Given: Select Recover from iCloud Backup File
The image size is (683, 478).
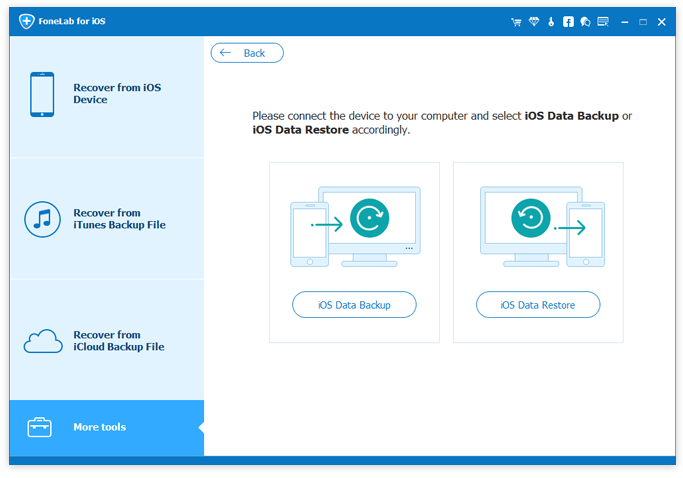Looking at the screenshot, I should point(107,340).
